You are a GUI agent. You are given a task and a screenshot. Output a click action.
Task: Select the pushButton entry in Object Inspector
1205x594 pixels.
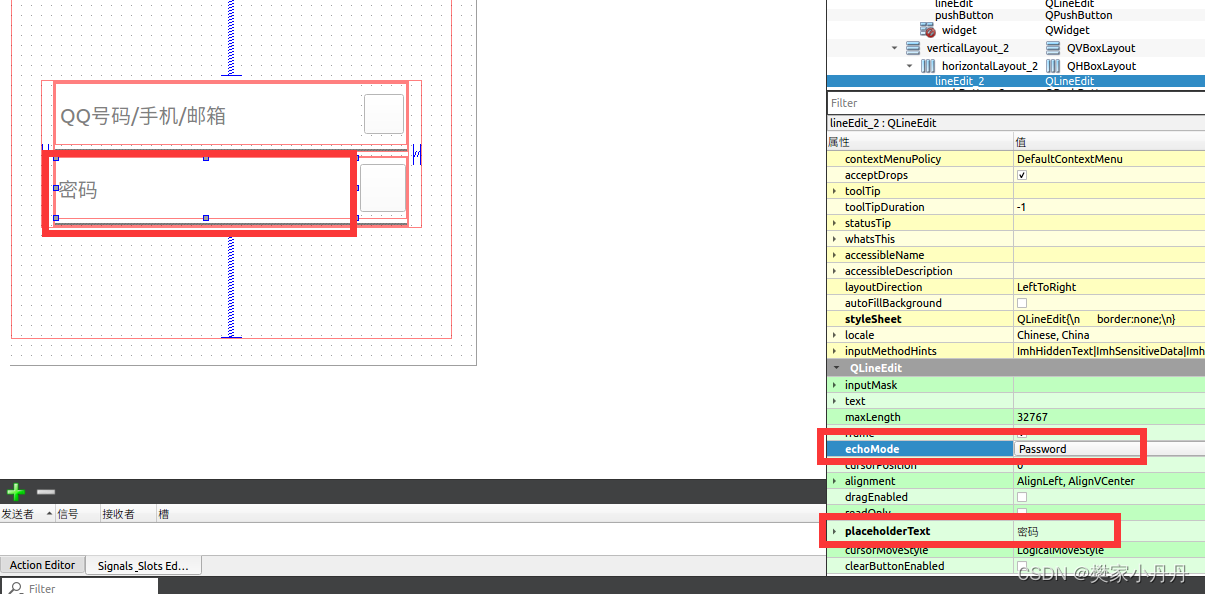tap(963, 14)
